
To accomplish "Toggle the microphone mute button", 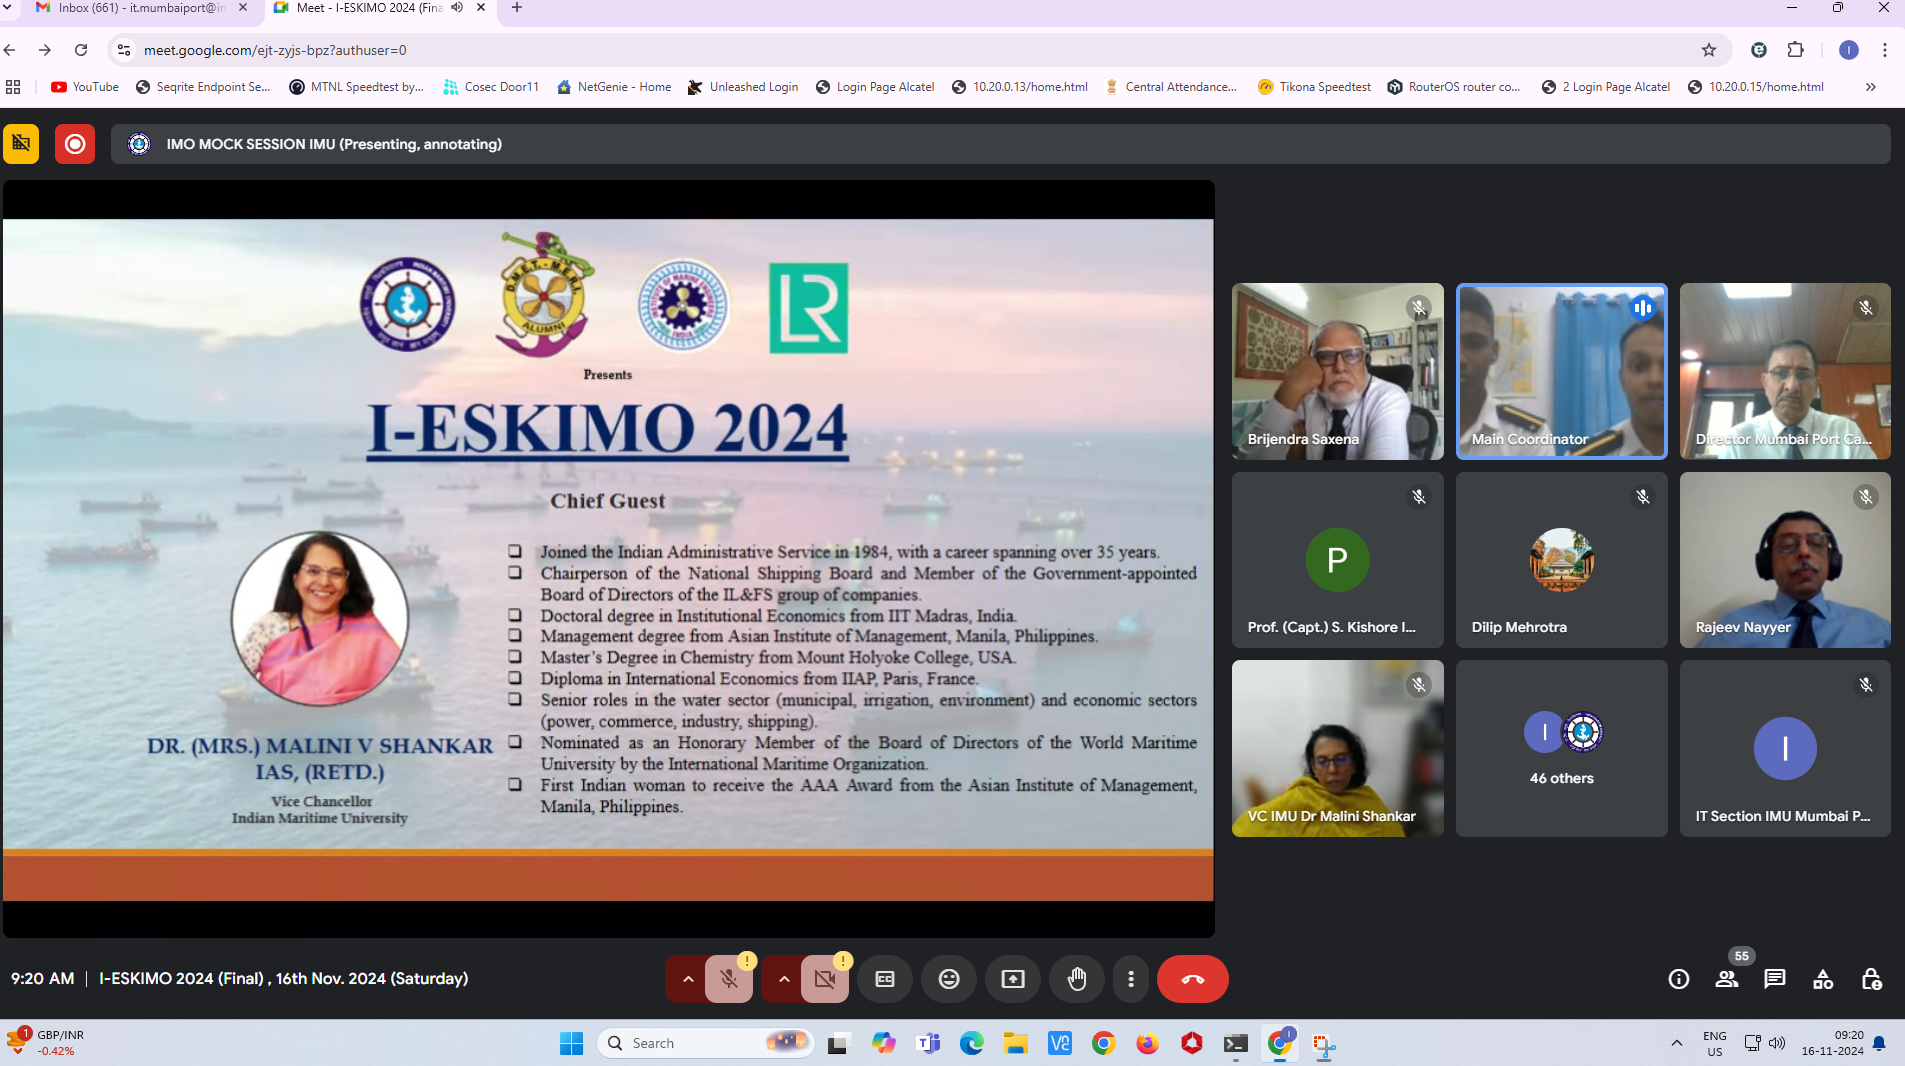I will [729, 979].
